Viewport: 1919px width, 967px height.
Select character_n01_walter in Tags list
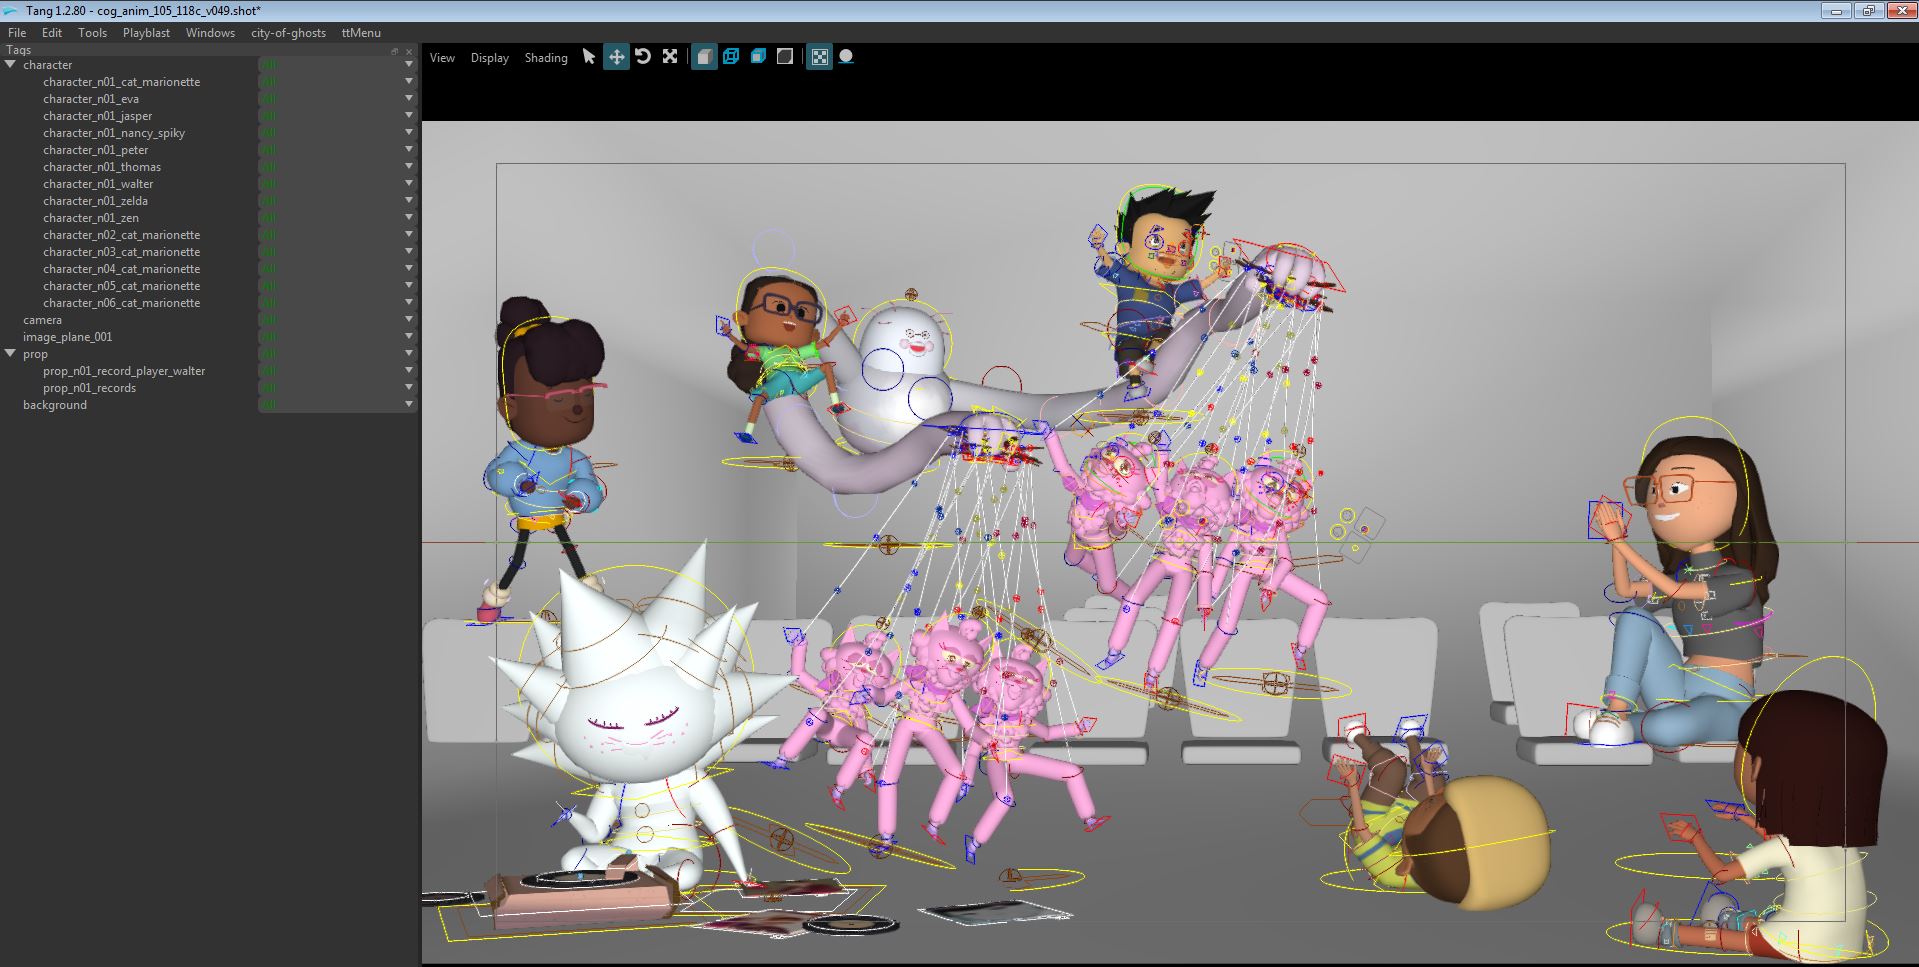[x=98, y=184]
